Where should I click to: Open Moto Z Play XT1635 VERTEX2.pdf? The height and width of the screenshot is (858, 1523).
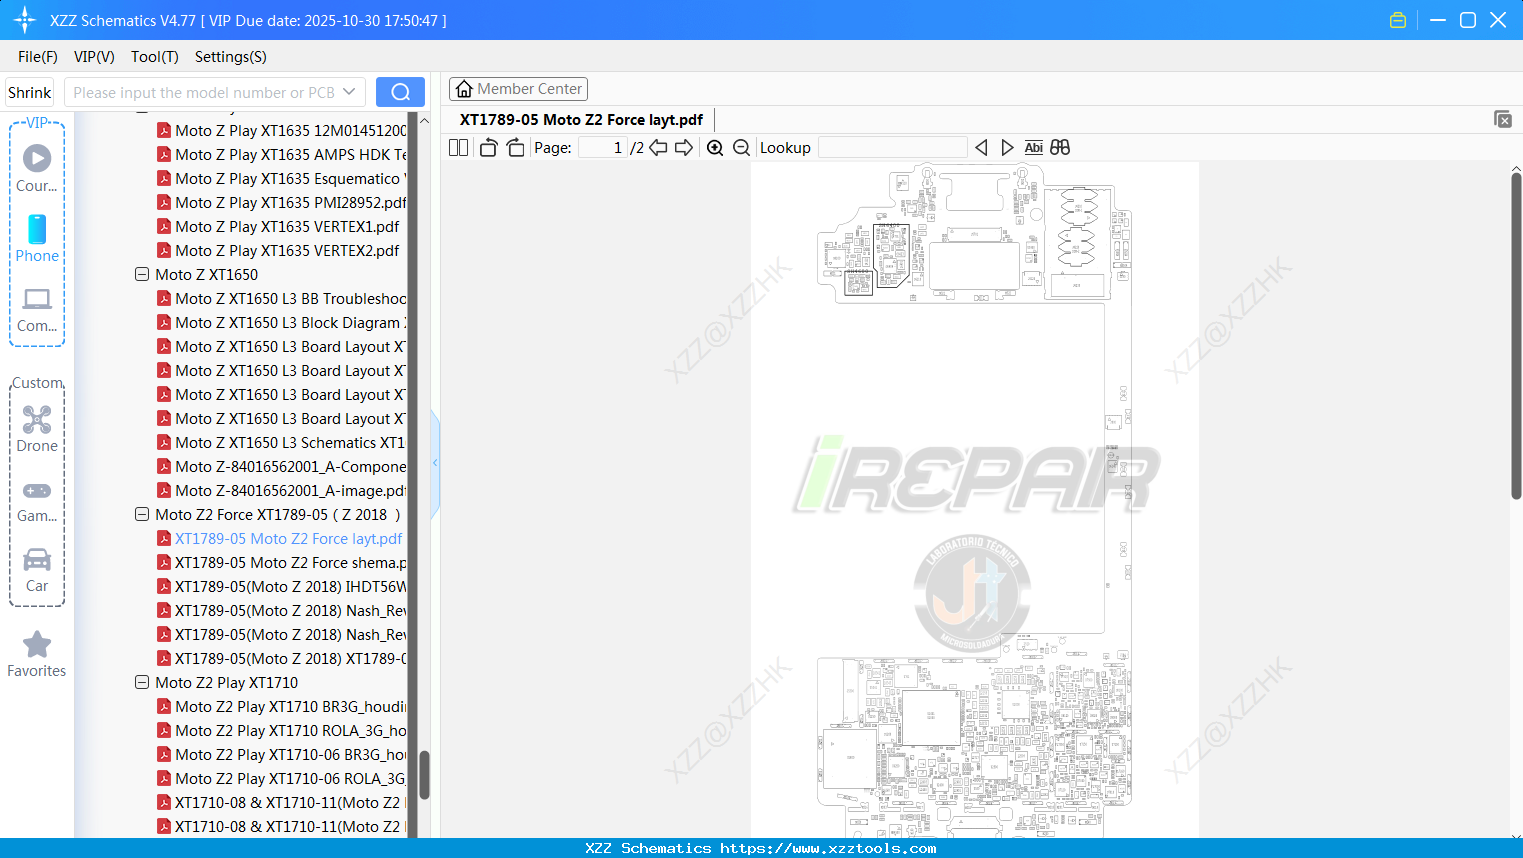pos(287,250)
